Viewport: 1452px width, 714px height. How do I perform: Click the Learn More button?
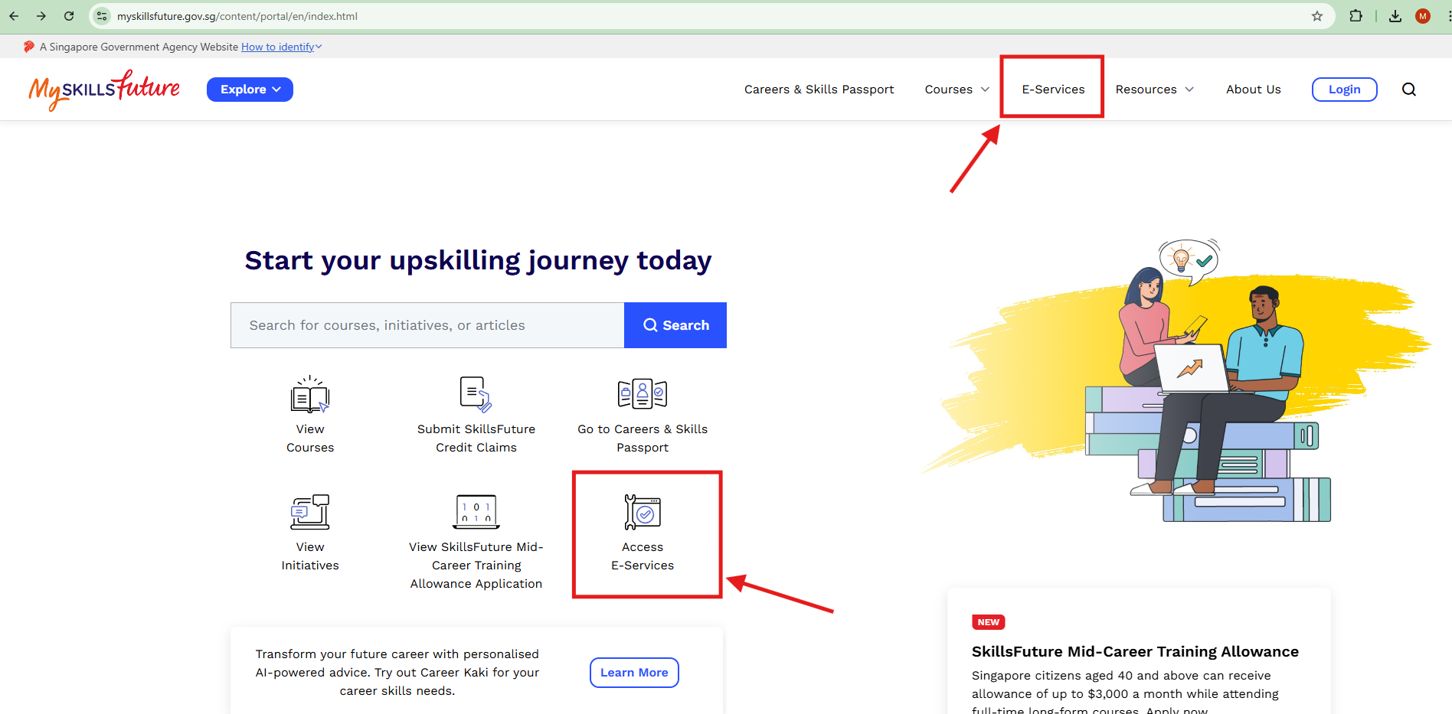point(634,672)
